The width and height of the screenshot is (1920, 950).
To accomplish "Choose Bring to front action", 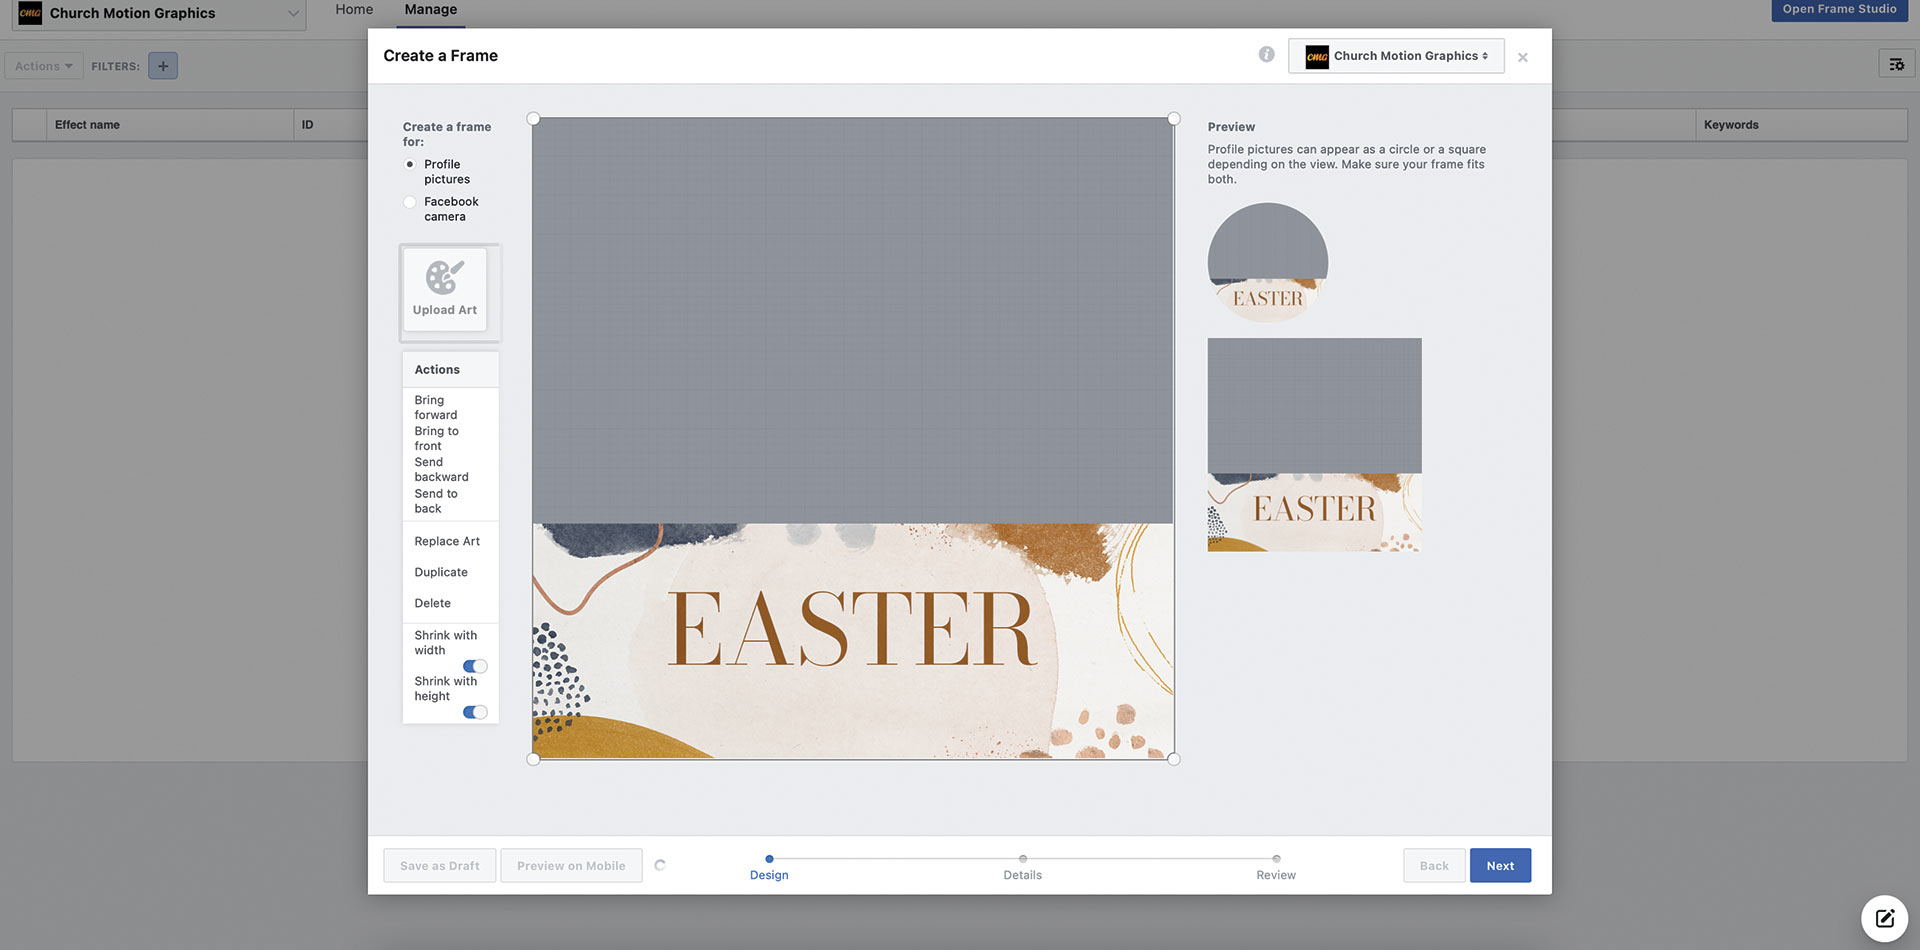I will (437, 438).
